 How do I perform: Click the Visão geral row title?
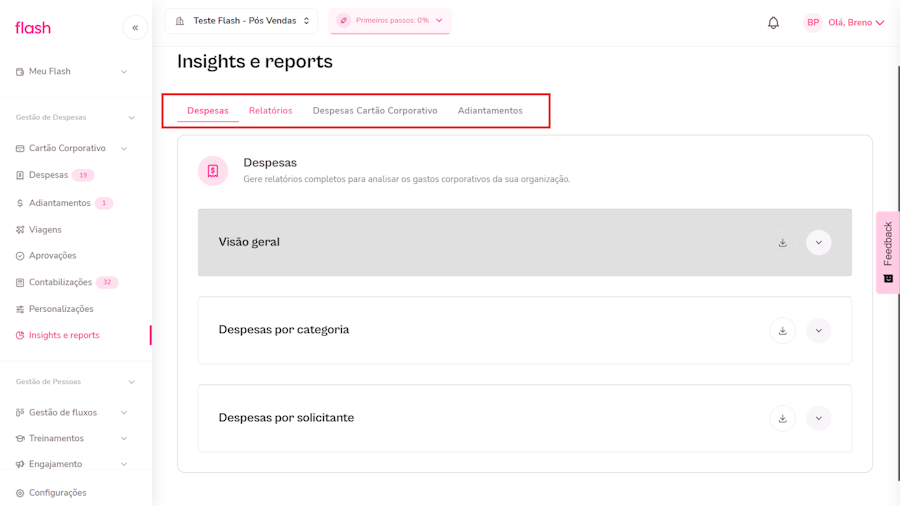(249, 242)
